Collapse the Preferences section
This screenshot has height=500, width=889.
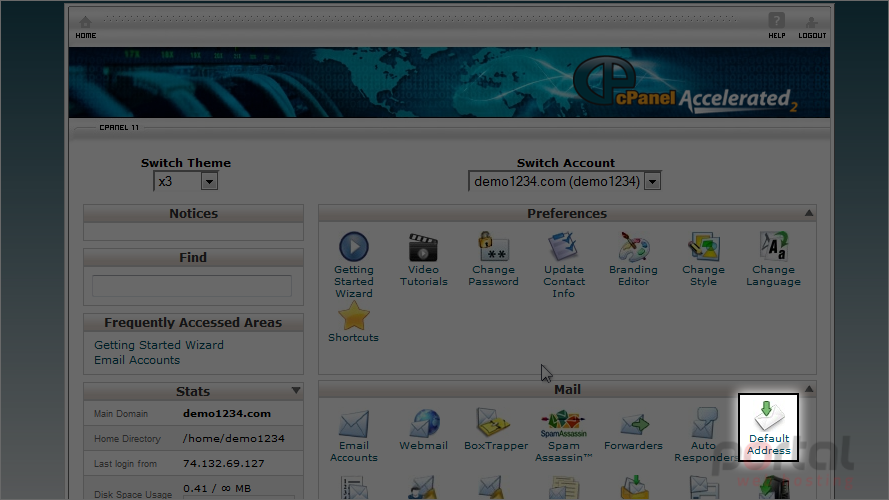coord(809,213)
